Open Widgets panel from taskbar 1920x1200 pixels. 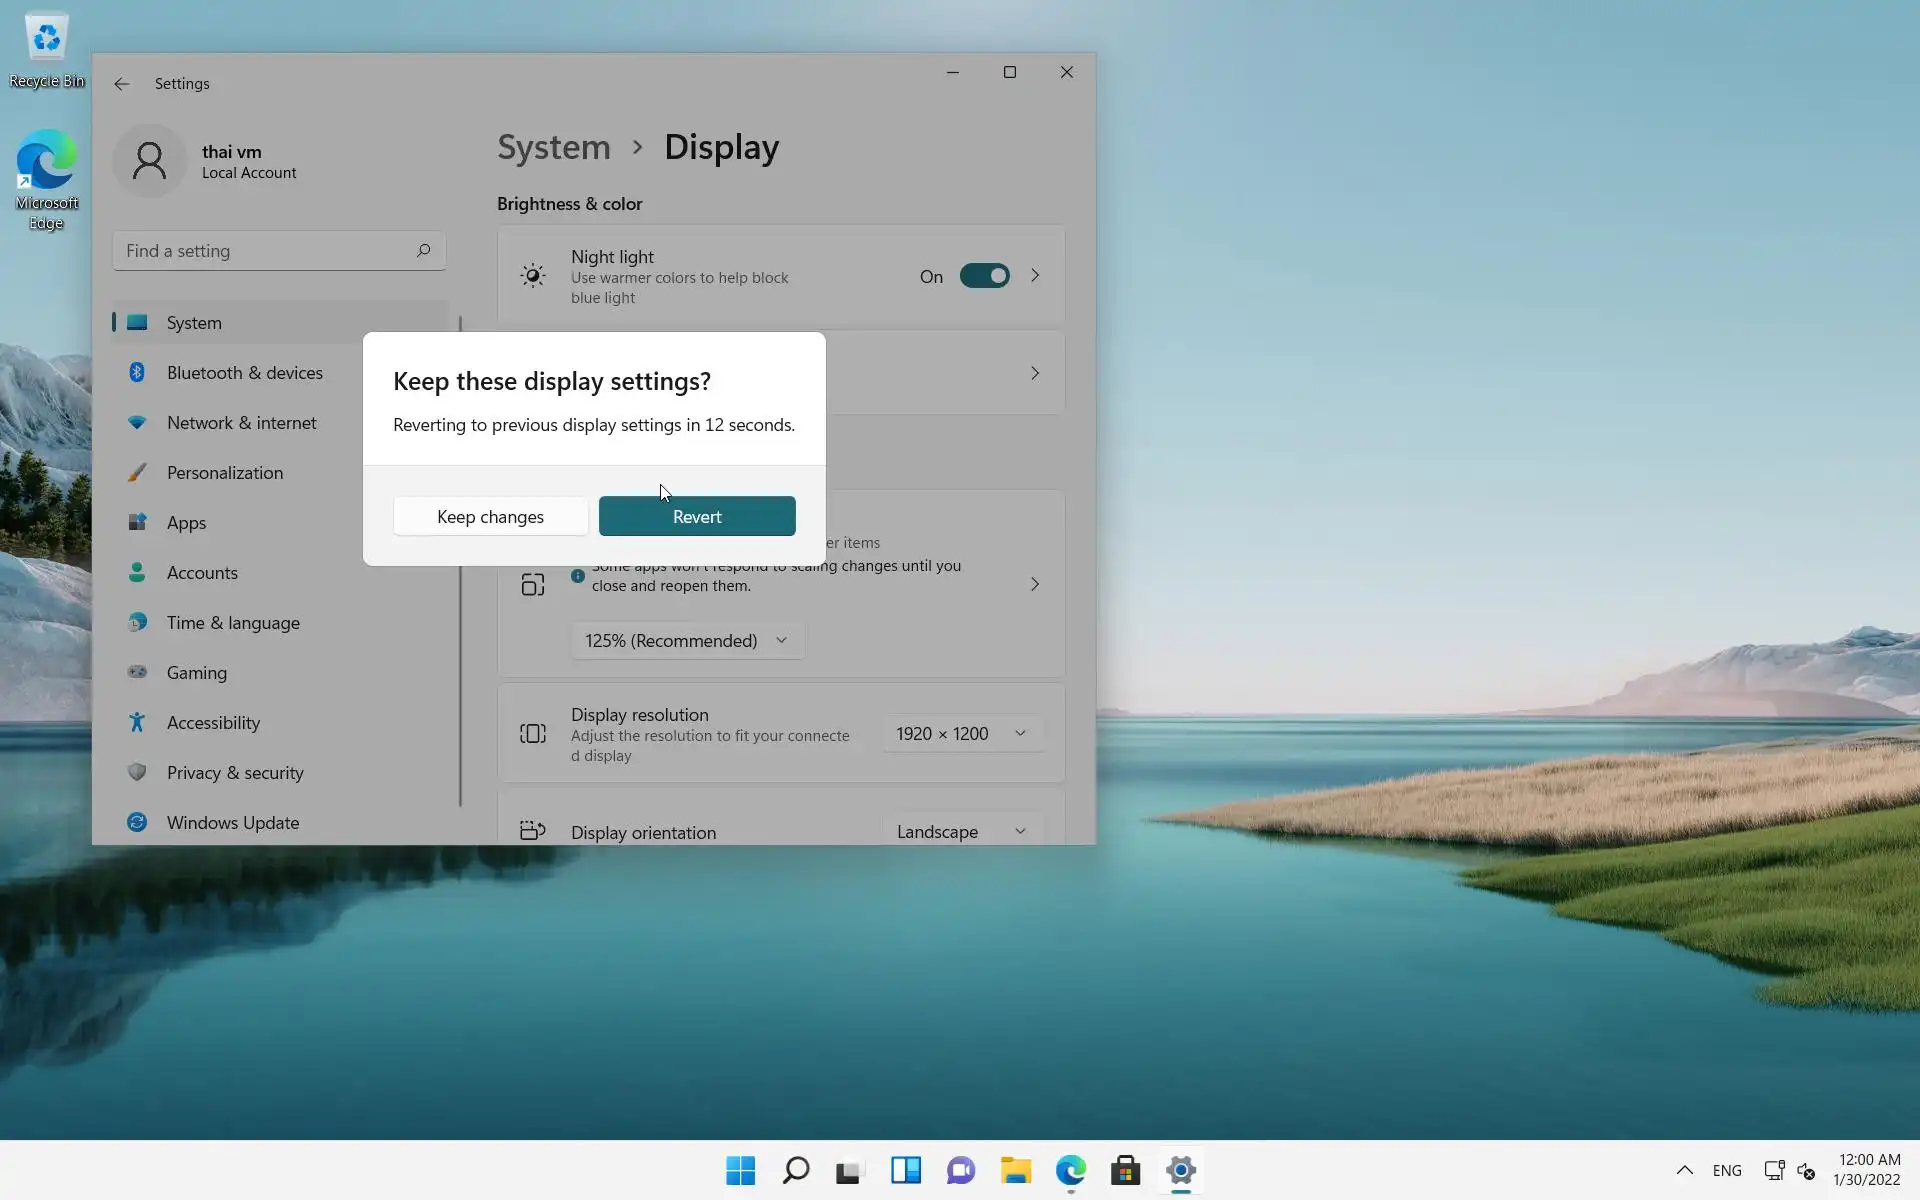click(x=906, y=1170)
